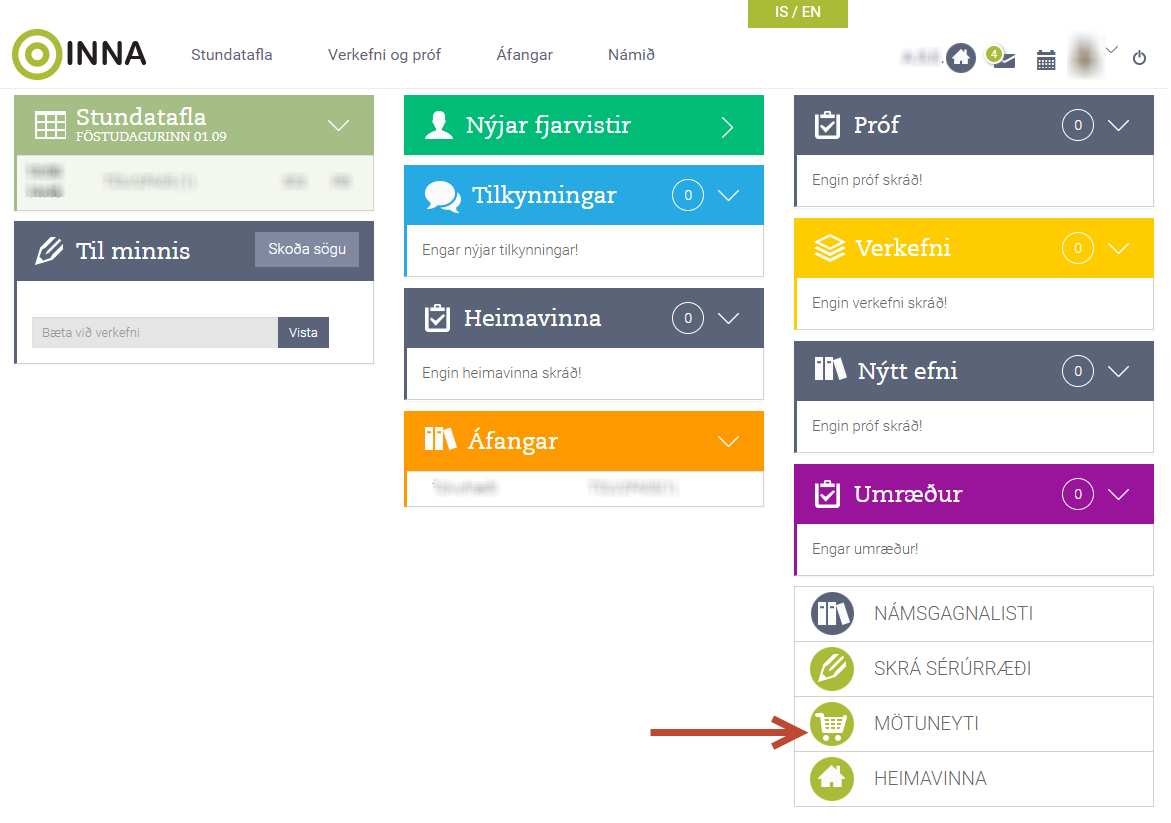Click the Heimavinna house icon in the bottom list
The image size is (1171, 823).
pyautogui.click(x=832, y=779)
